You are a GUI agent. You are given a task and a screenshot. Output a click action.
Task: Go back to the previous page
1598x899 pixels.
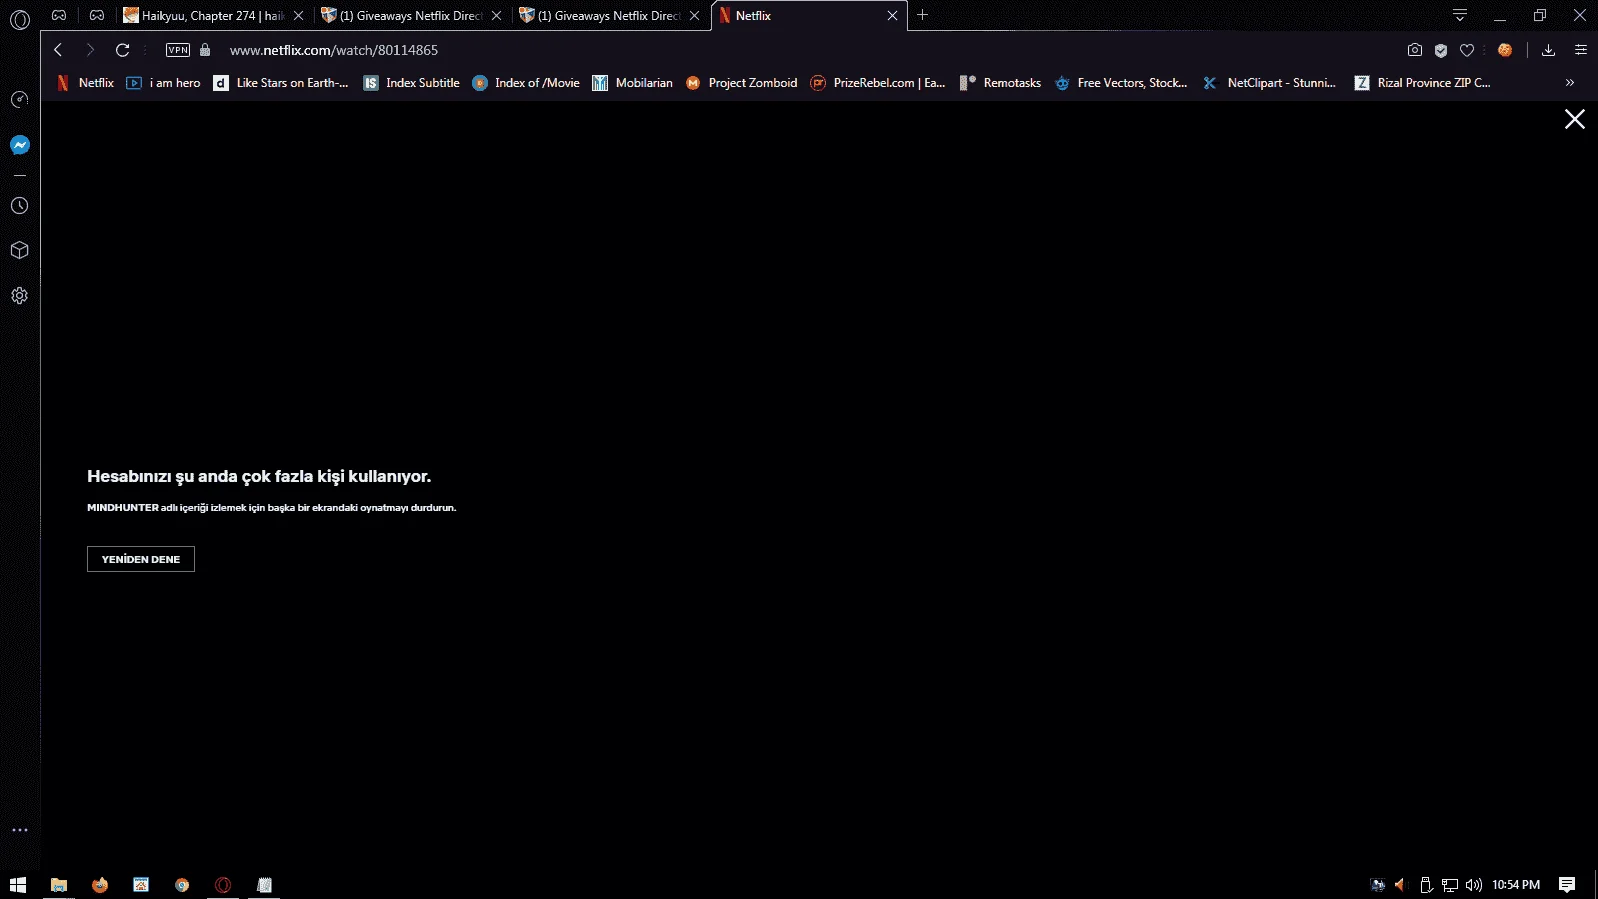click(x=58, y=50)
